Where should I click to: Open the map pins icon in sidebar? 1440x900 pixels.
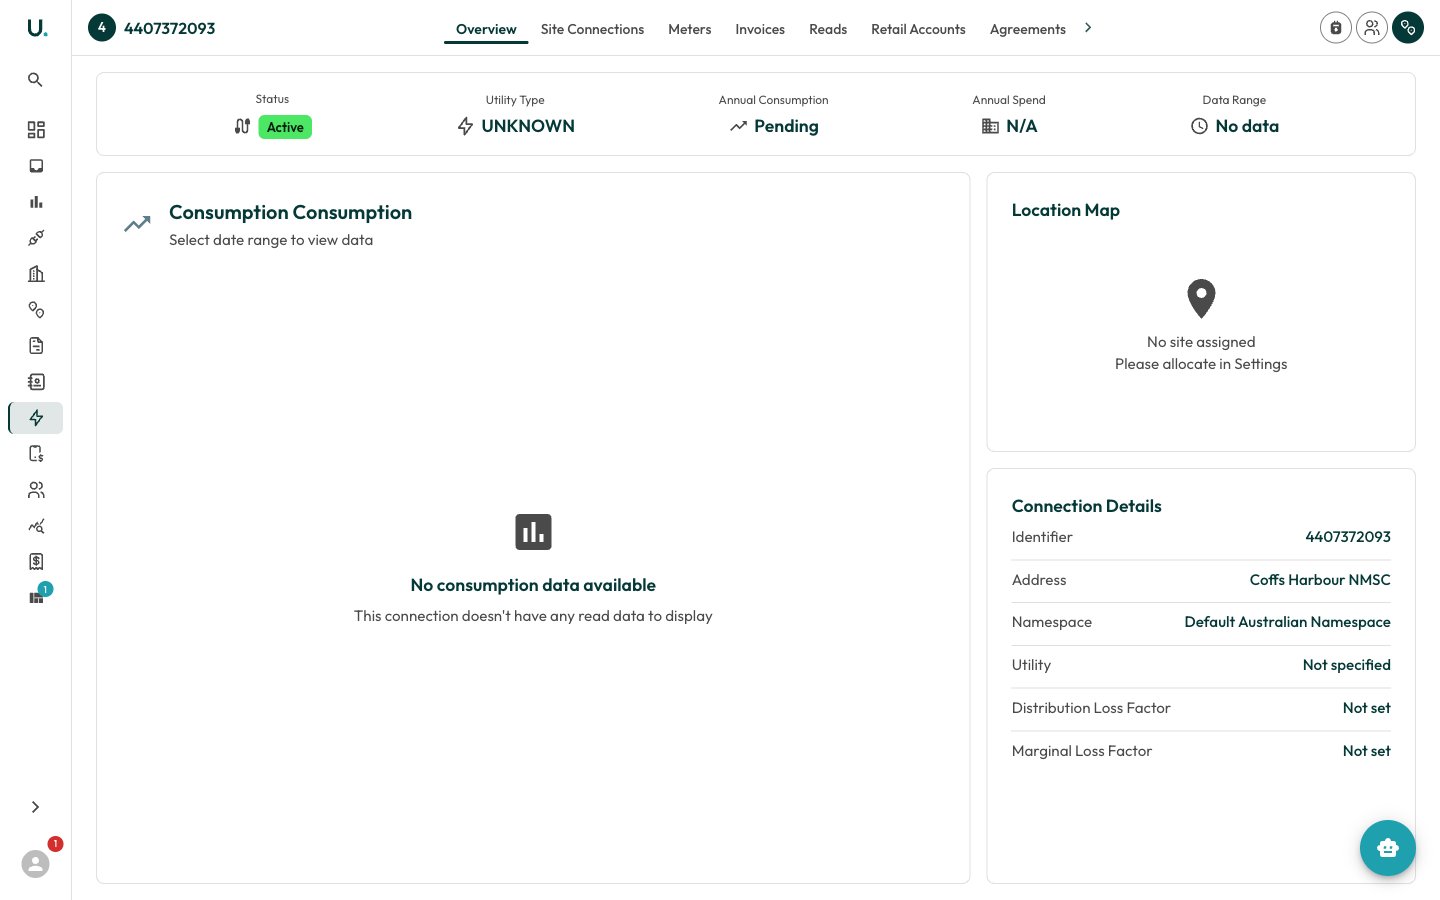coord(36,310)
